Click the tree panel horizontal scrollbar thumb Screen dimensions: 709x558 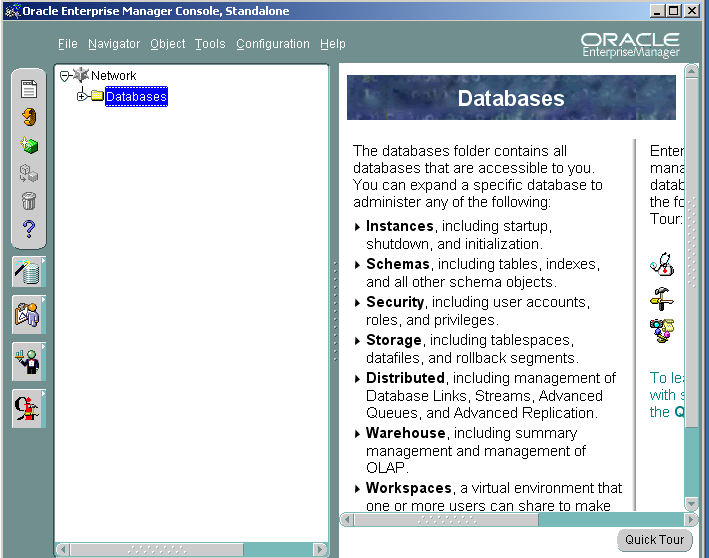157,550
